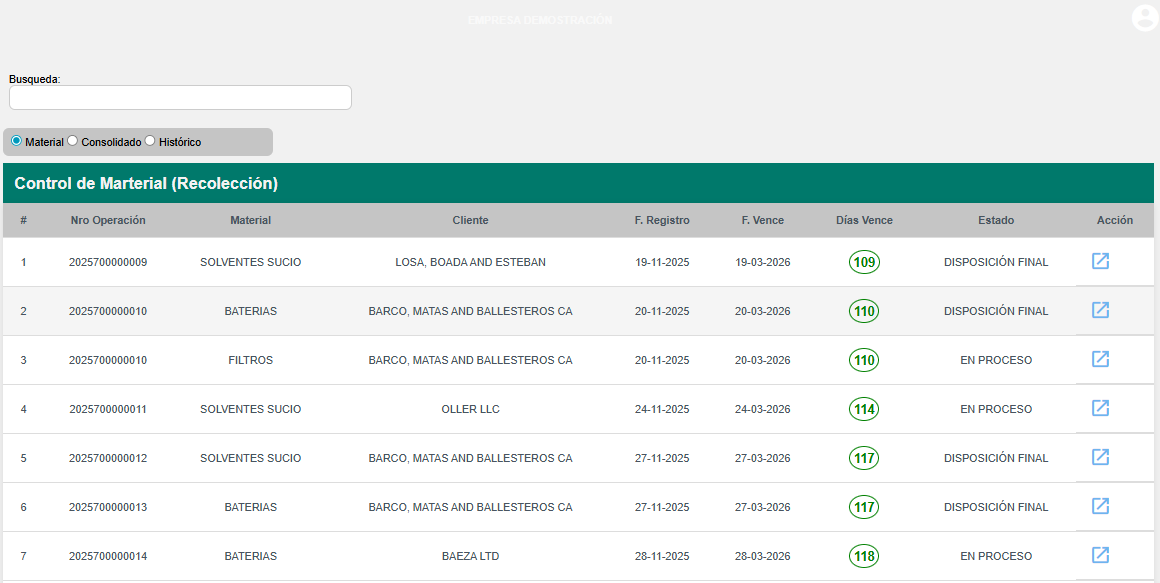Open action icon for OLLER LLC row

tap(1100, 408)
